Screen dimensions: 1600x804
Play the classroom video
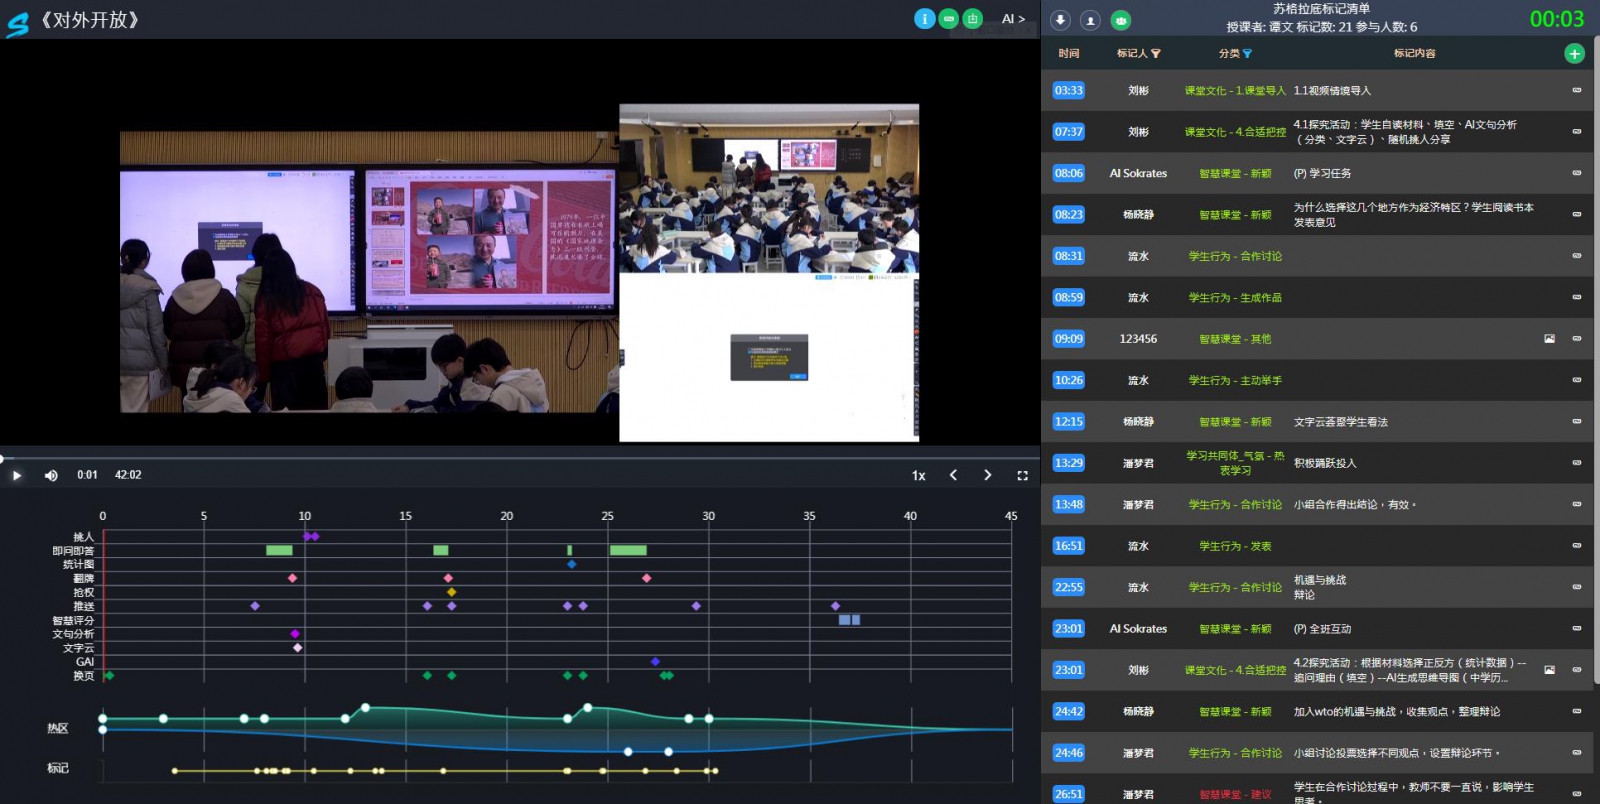17,476
